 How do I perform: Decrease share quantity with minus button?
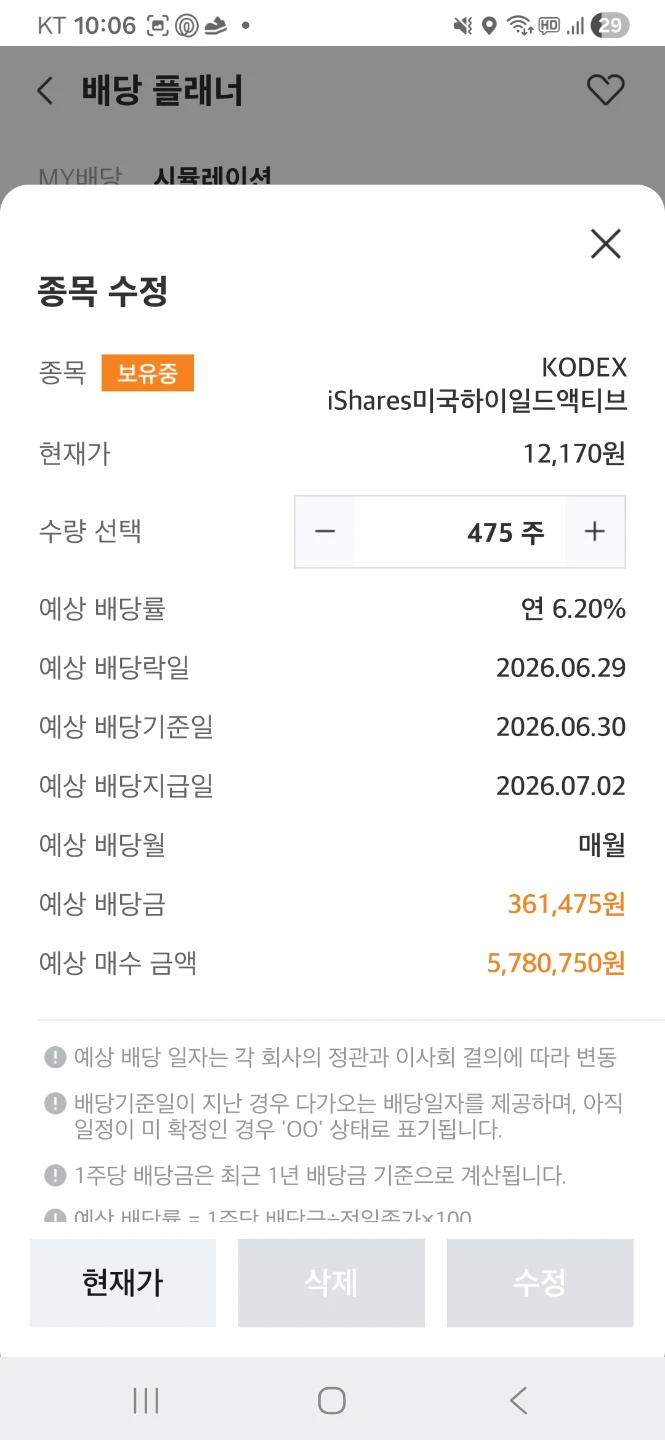pyautogui.click(x=325, y=532)
